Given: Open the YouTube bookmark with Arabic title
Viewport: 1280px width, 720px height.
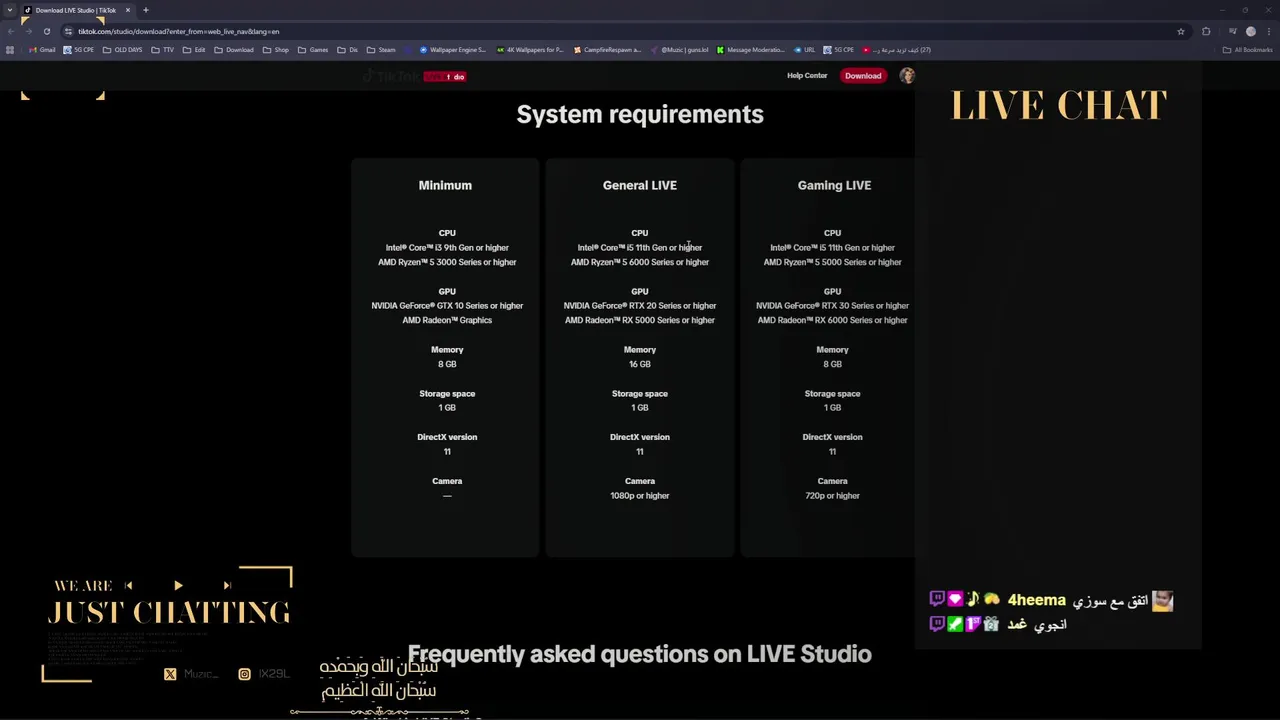Looking at the screenshot, I should click(896, 50).
